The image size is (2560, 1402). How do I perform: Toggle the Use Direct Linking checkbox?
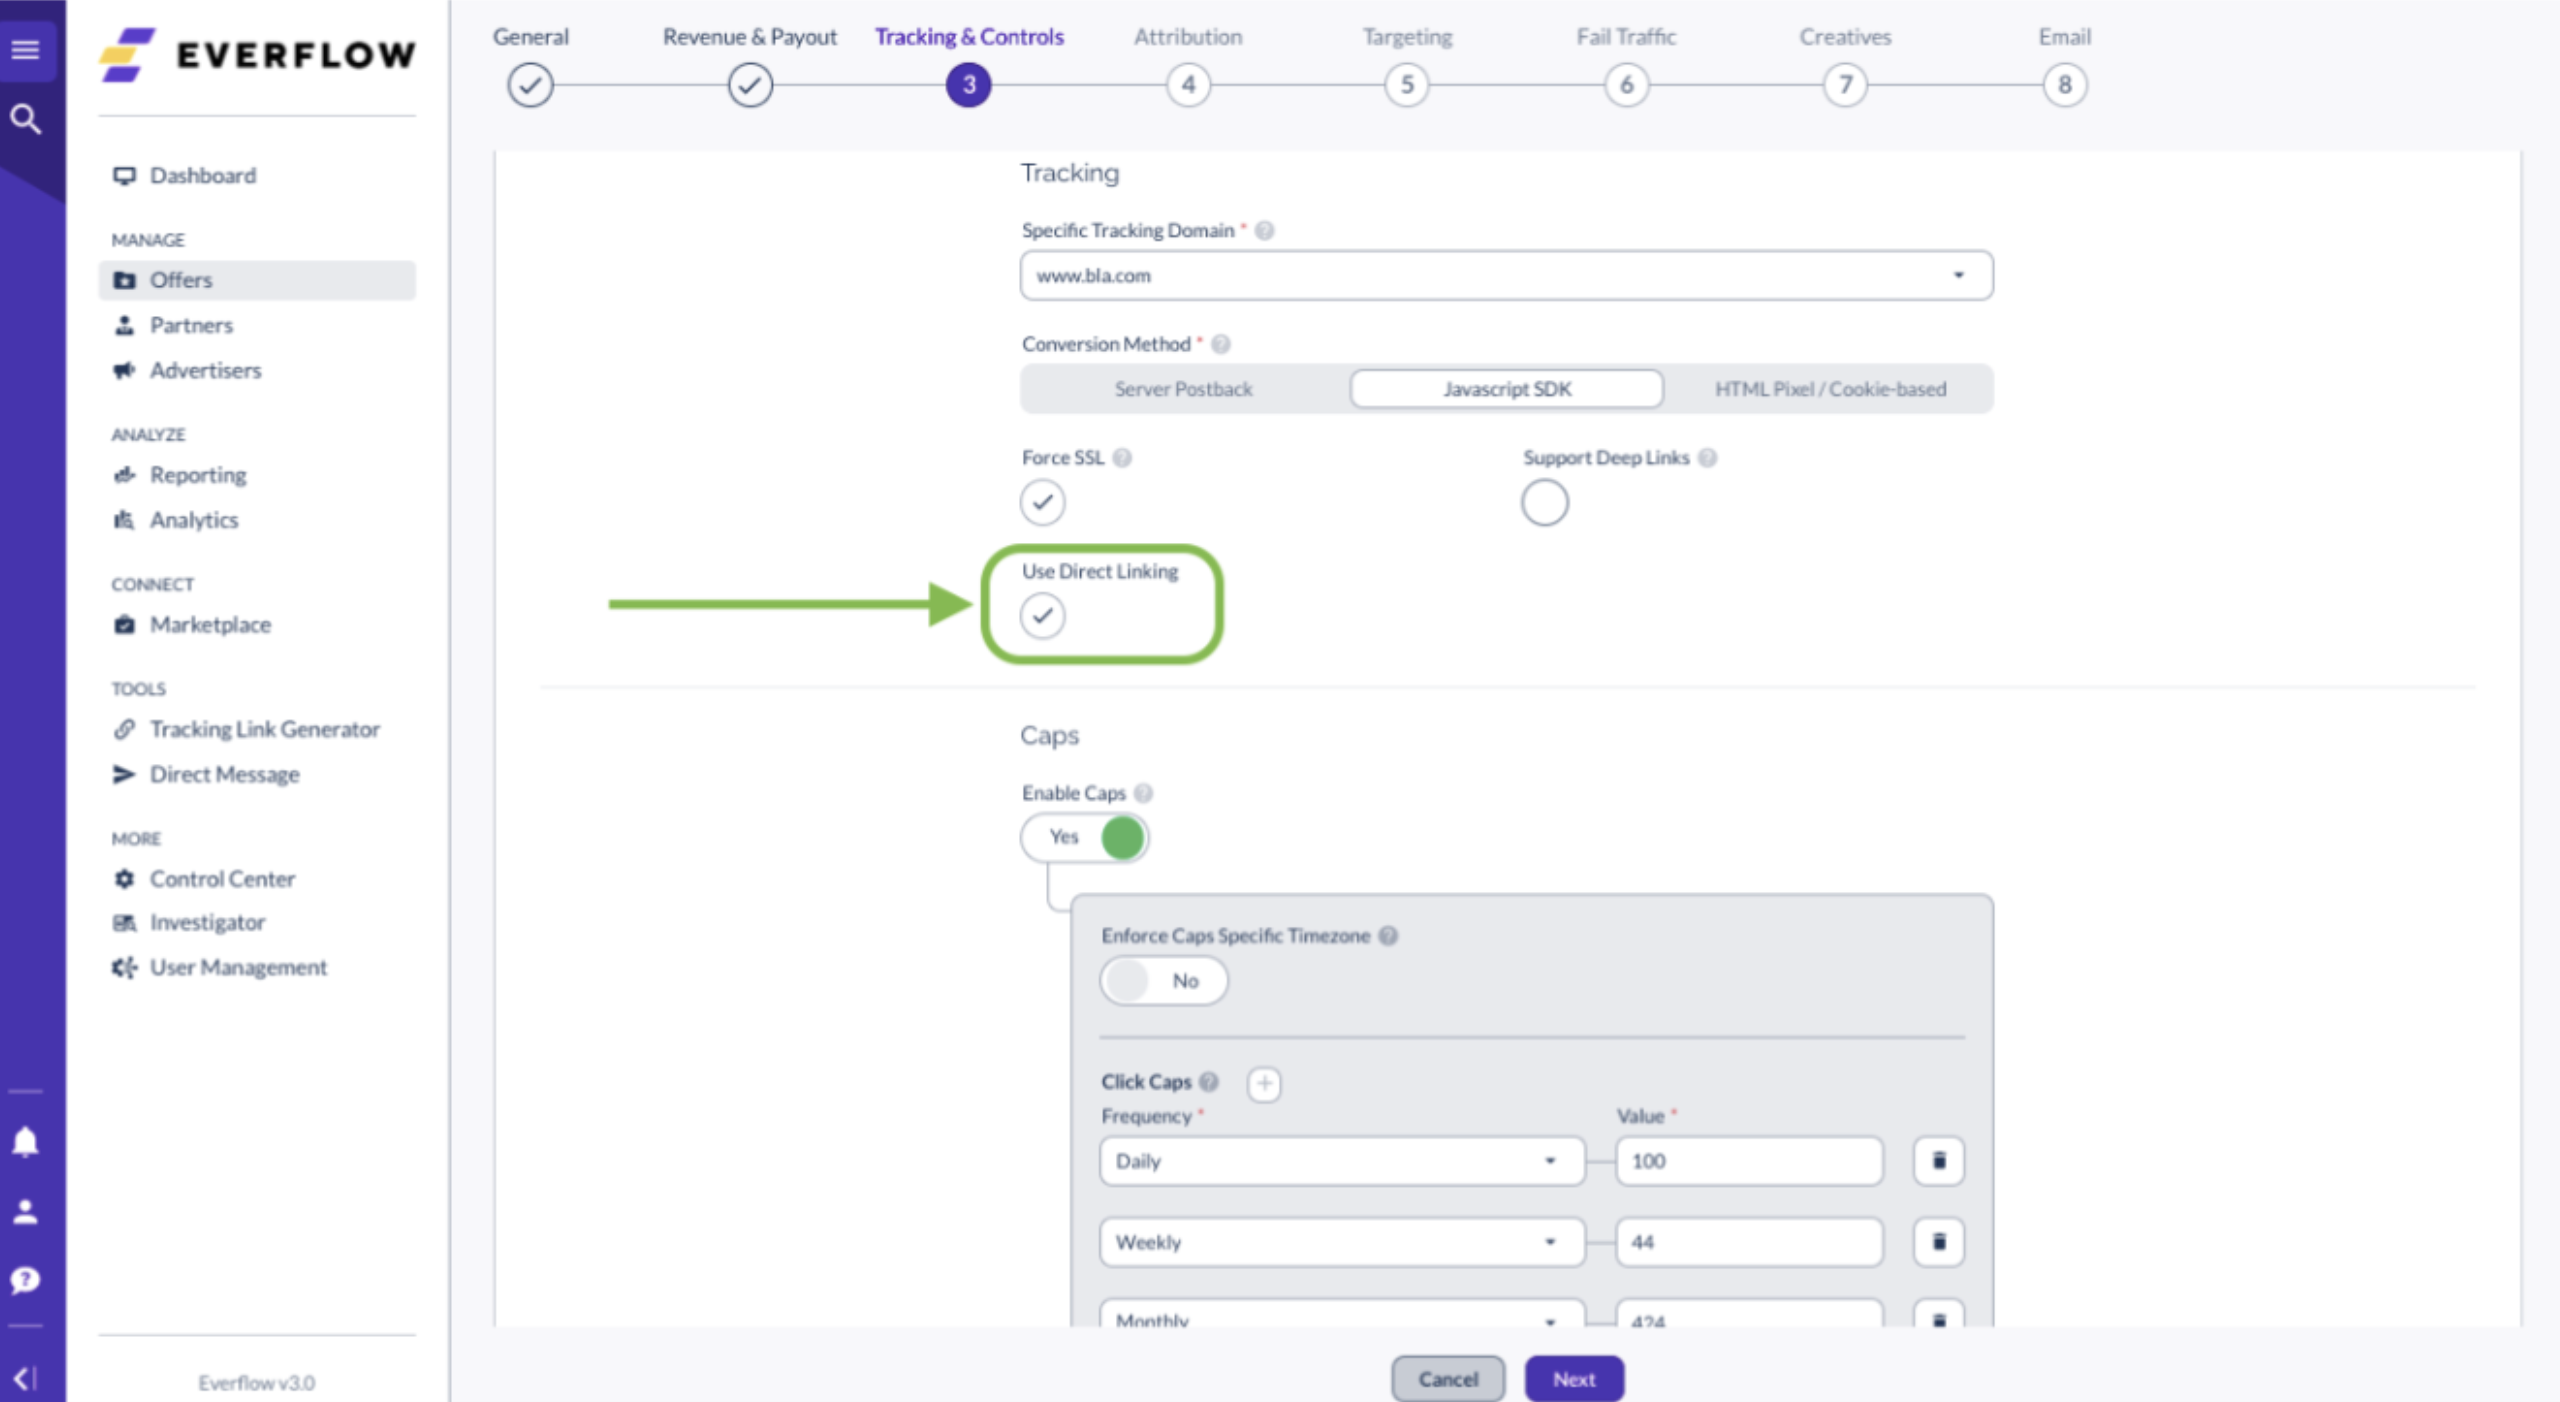click(x=1042, y=616)
